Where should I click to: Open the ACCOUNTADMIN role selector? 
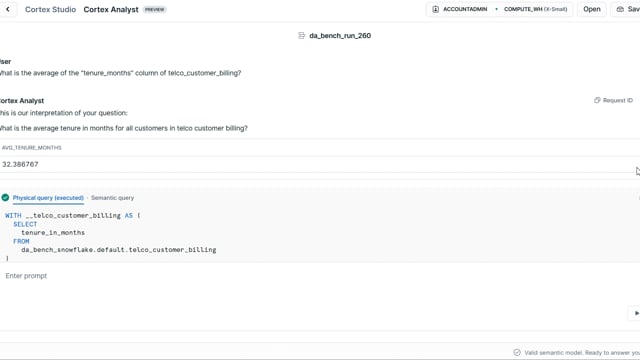(x=460, y=9)
